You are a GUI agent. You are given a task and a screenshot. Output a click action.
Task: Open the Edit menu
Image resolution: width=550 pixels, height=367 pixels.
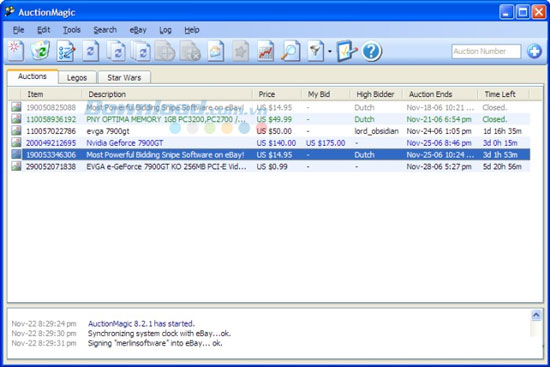(43, 30)
